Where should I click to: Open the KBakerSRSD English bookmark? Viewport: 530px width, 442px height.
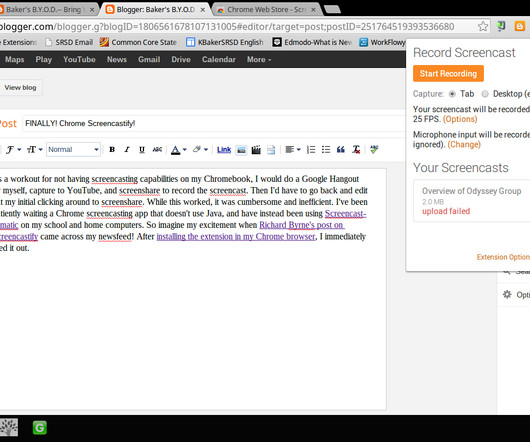coord(225,42)
